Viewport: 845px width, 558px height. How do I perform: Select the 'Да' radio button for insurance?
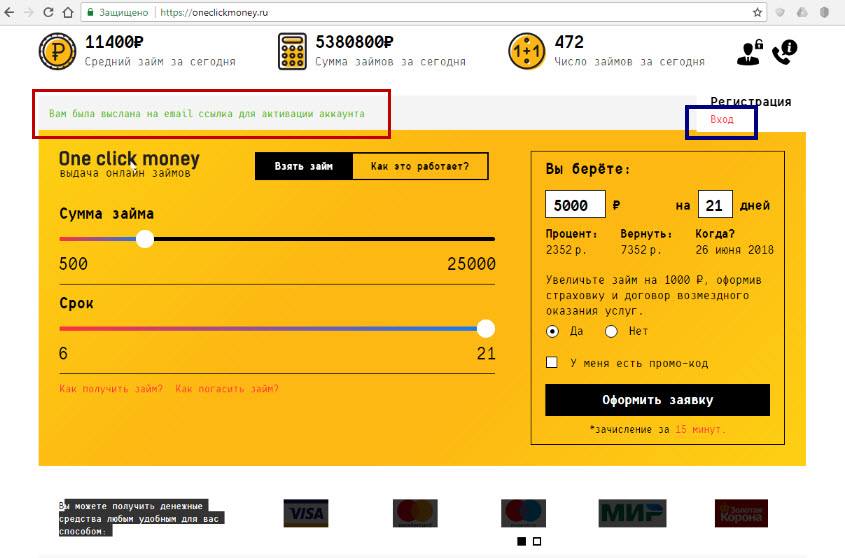tap(552, 331)
